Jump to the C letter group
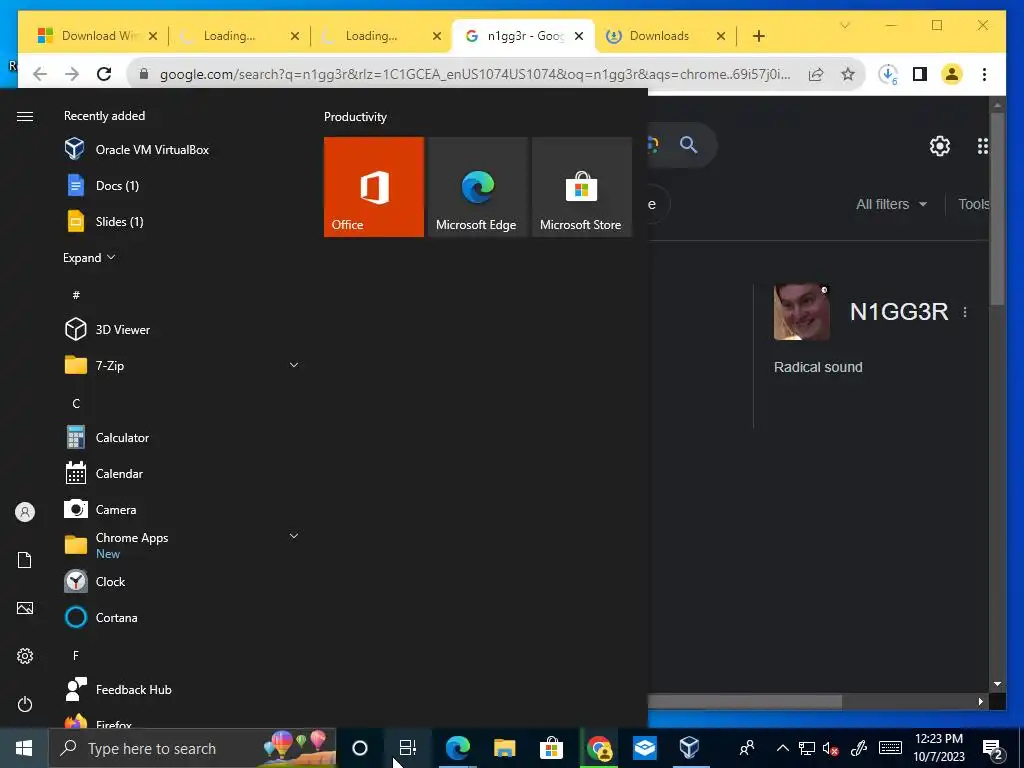Image resolution: width=1024 pixels, height=768 pixels. (x=76, y=403)
